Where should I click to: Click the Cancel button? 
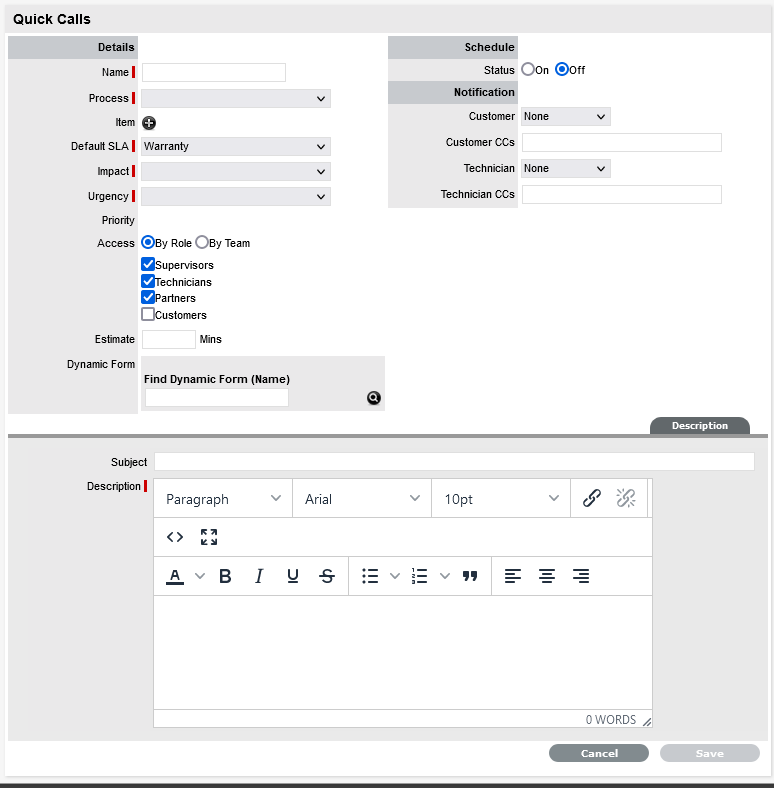coord(599,753)
